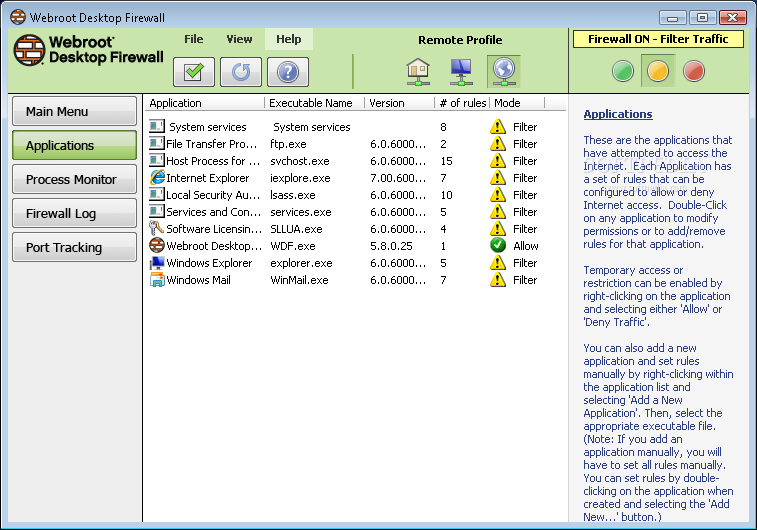Viewport: 757px width, 530px height.
Task: Click the green checkmark apply toolbar button
Action: (x=194, y=72)
